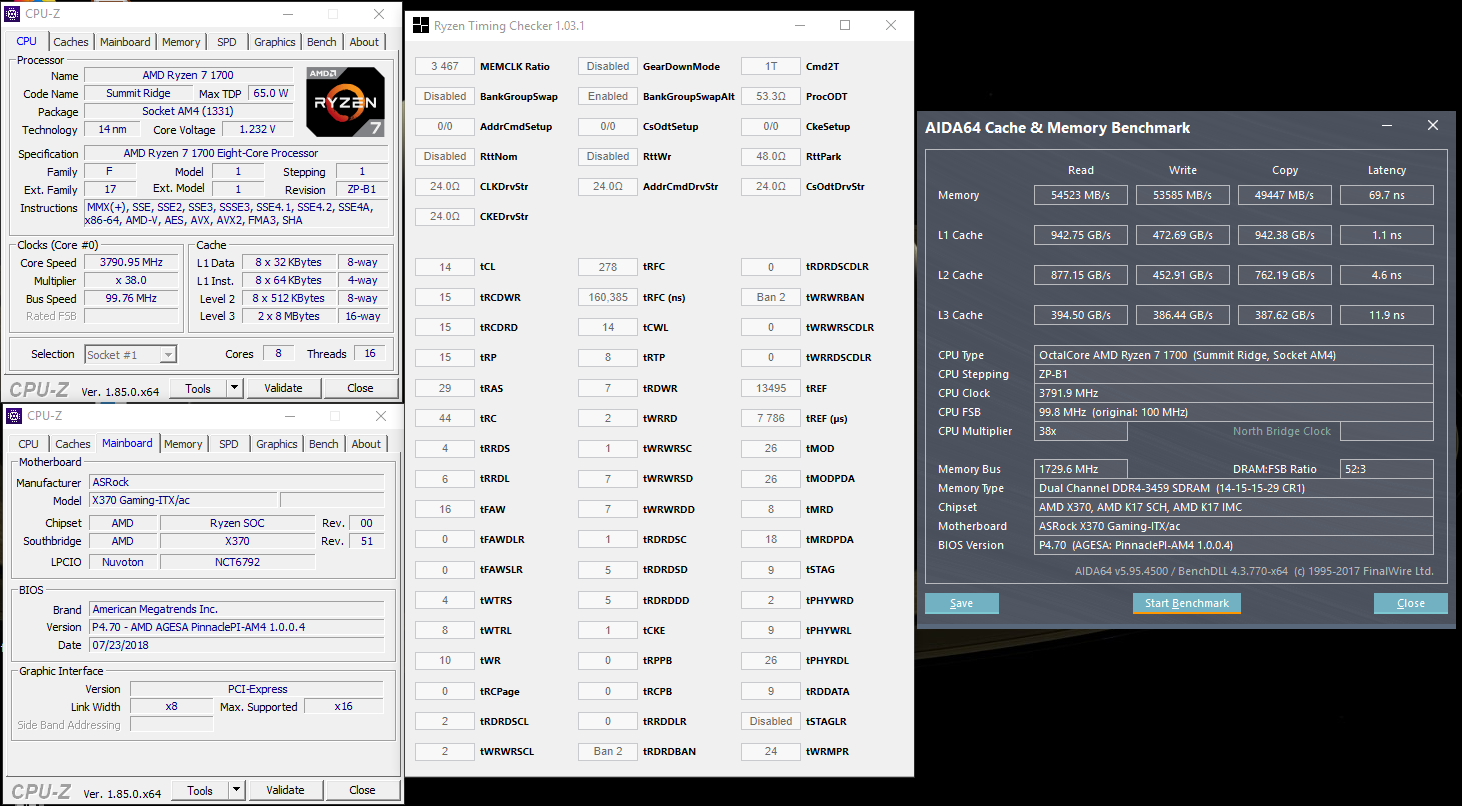Click Tools button in top CPU-Z window
The height and width of the screenshot is (806, 1462).
coord(198,388)
